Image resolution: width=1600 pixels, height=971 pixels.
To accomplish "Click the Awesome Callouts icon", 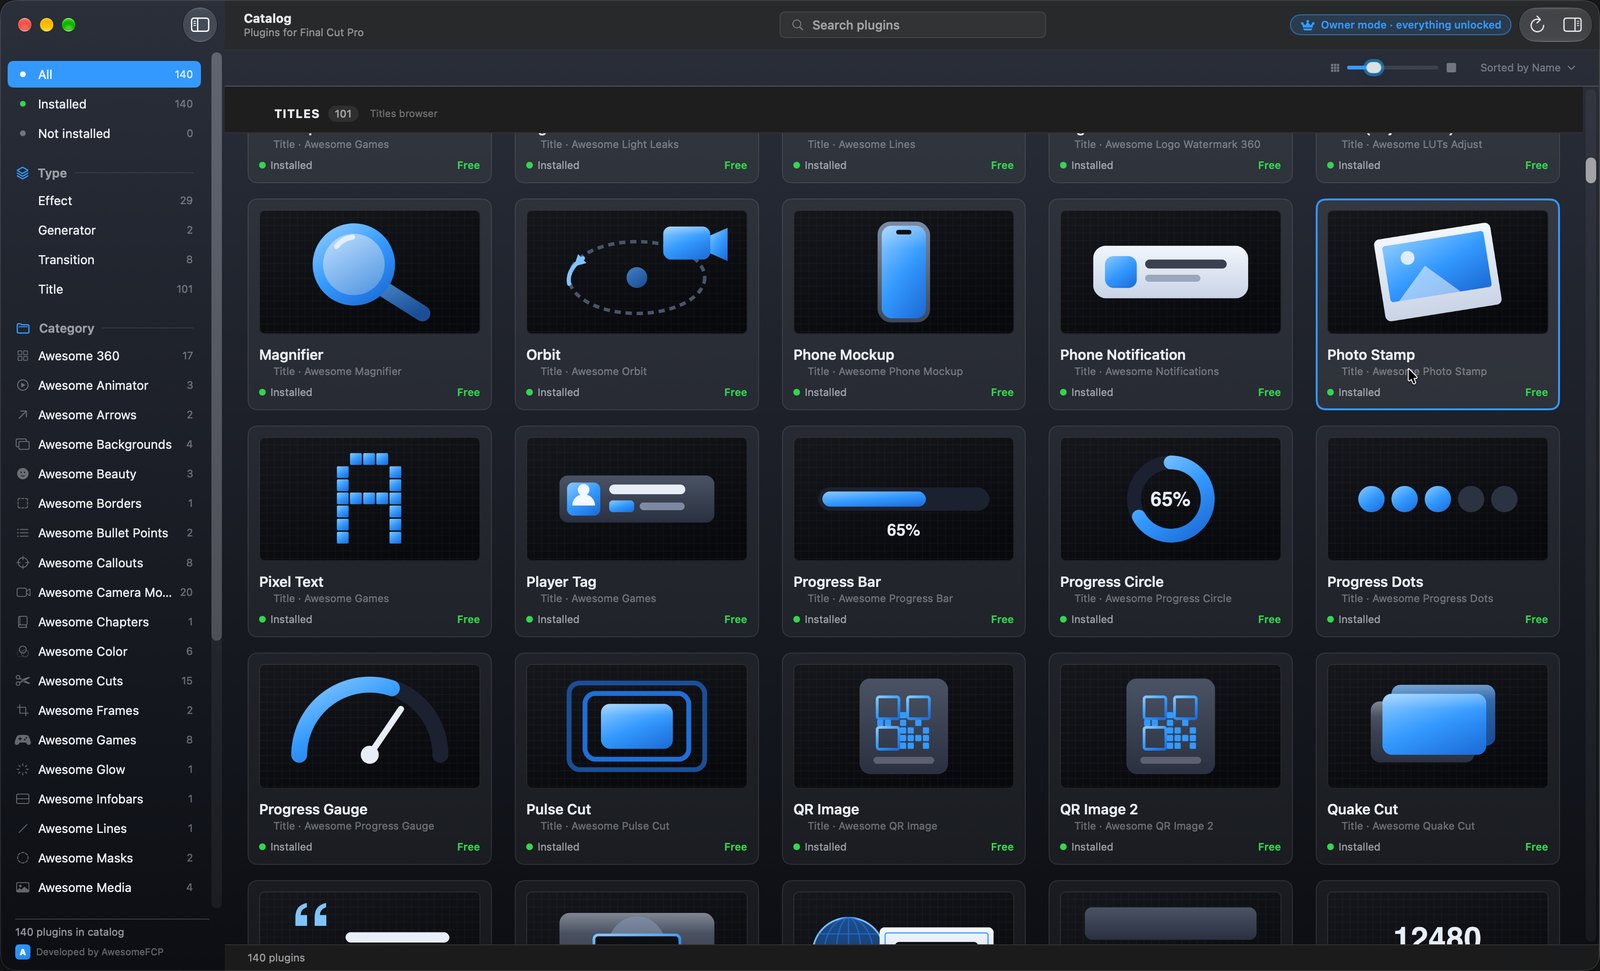I will click(x=23, y=563).
